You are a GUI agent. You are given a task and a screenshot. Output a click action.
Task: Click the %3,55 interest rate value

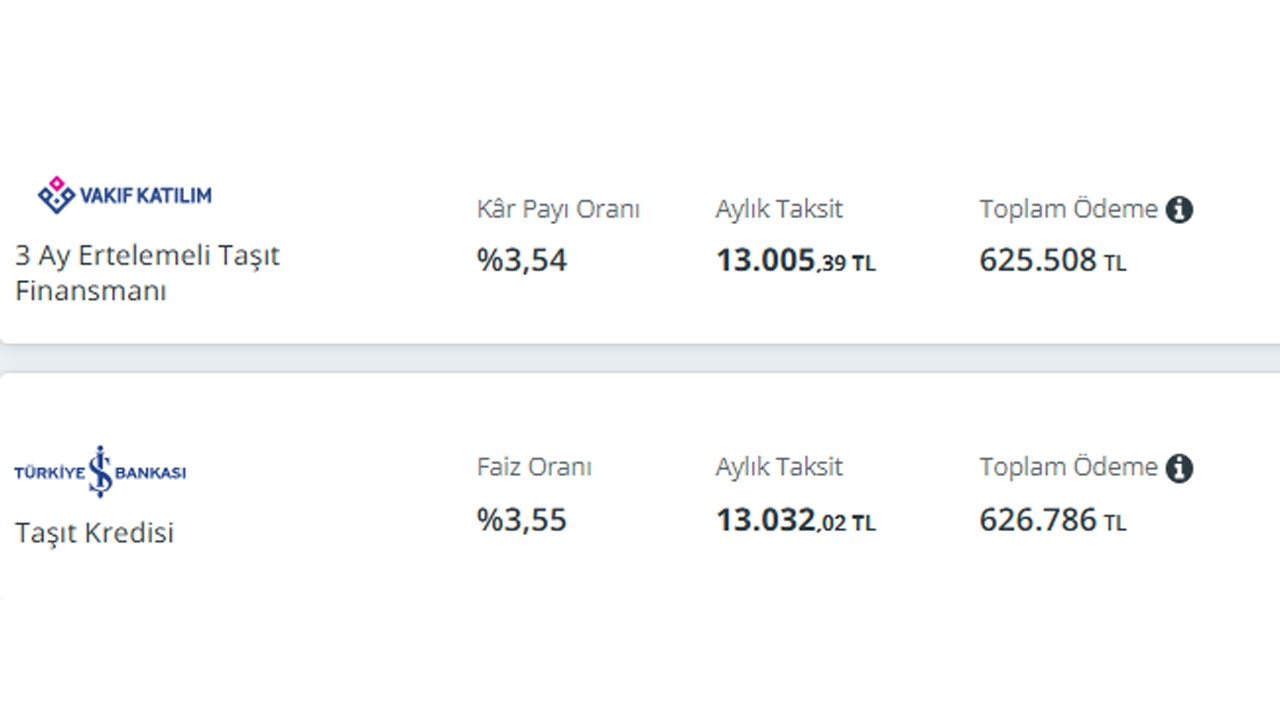click(522, 520)
